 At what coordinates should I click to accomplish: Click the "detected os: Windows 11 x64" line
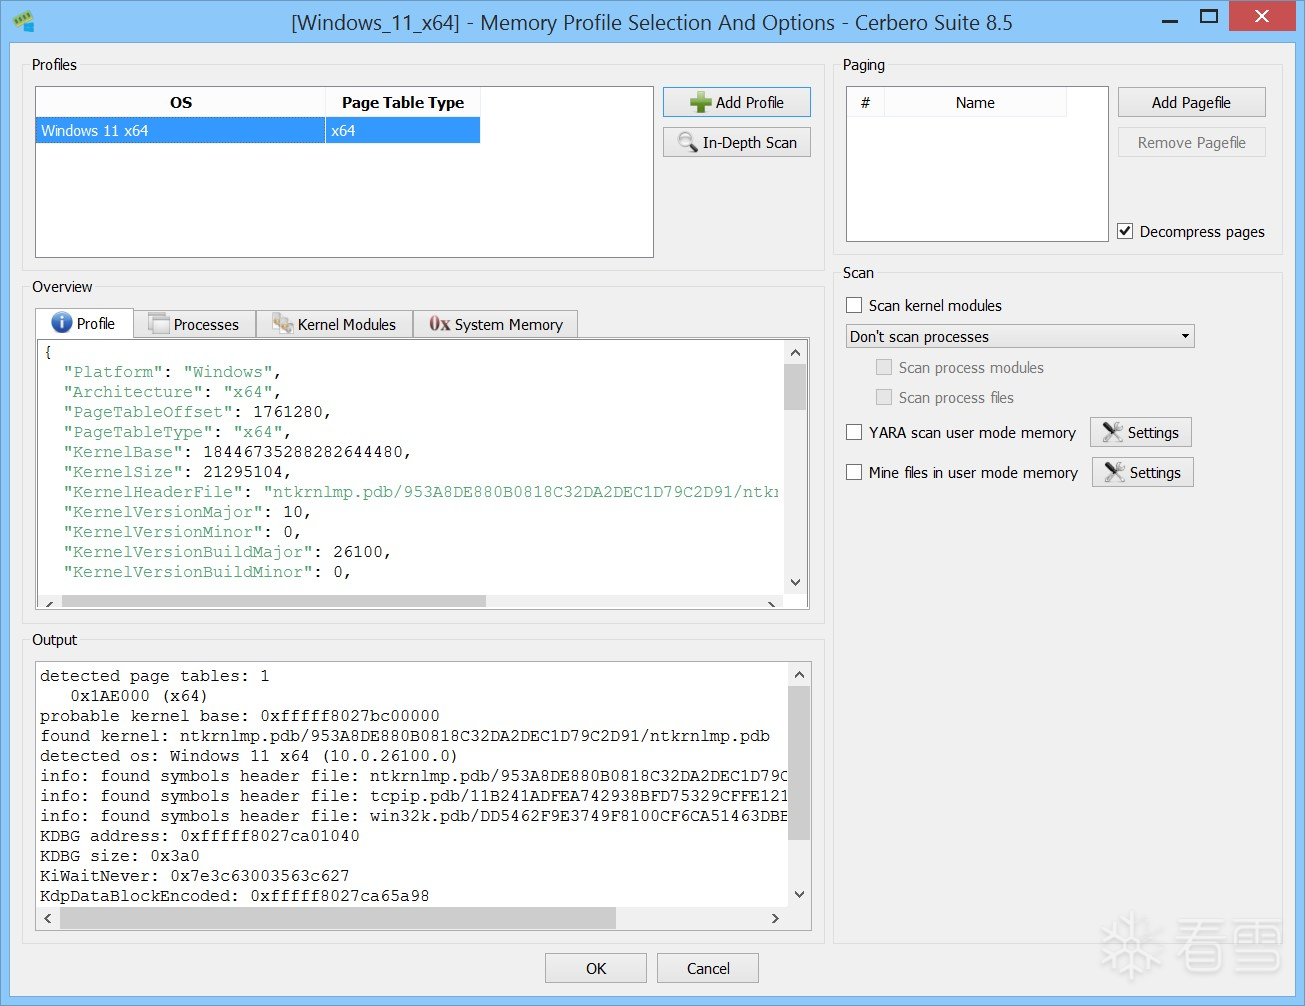249,756
